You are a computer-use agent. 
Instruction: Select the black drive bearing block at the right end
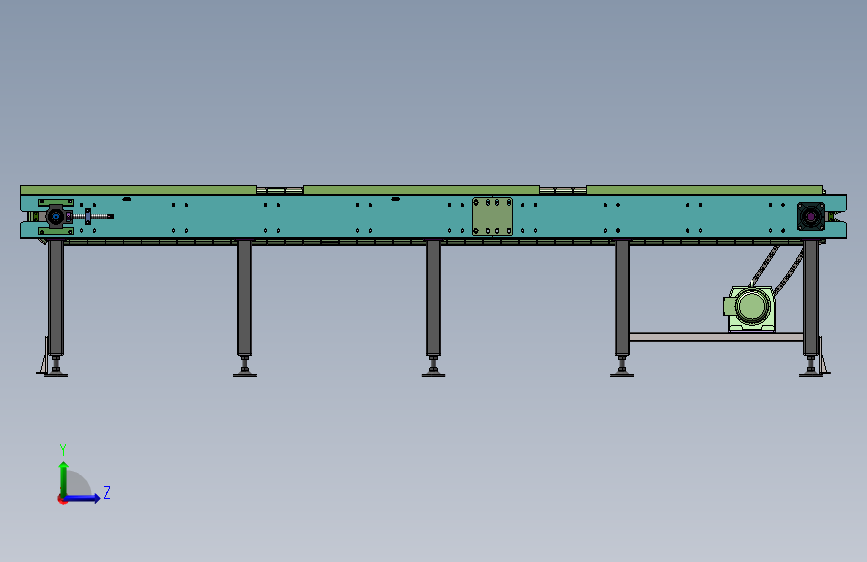click(x=811, y=216)
